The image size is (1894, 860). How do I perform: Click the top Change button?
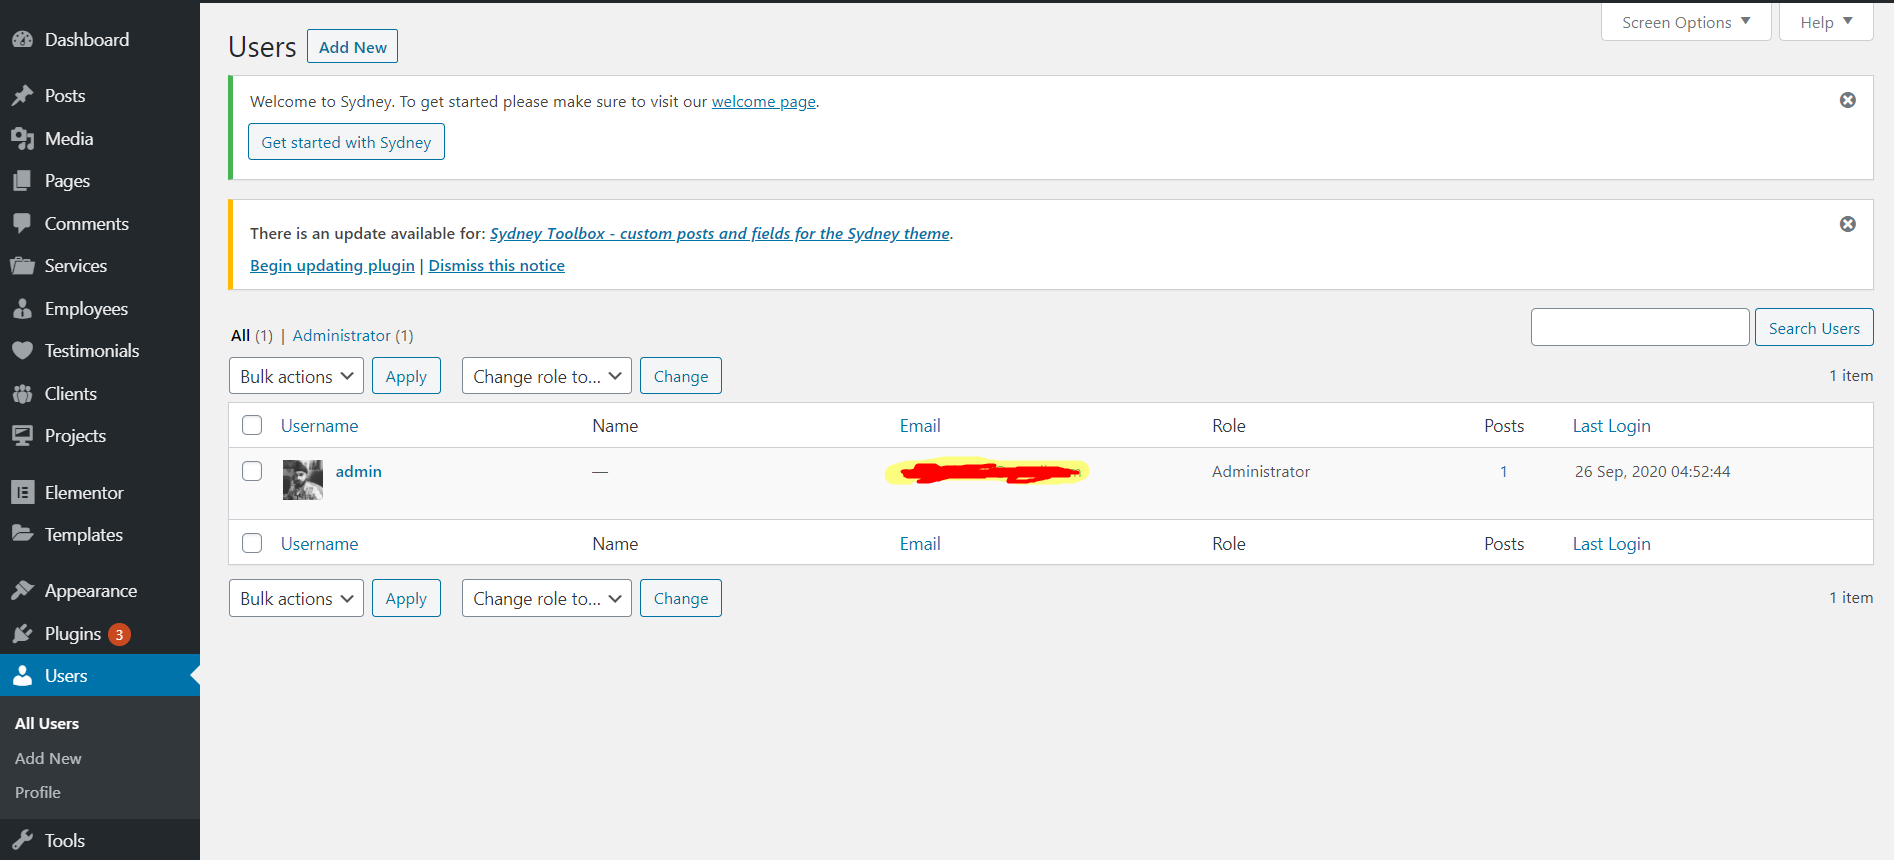[681, 376]
